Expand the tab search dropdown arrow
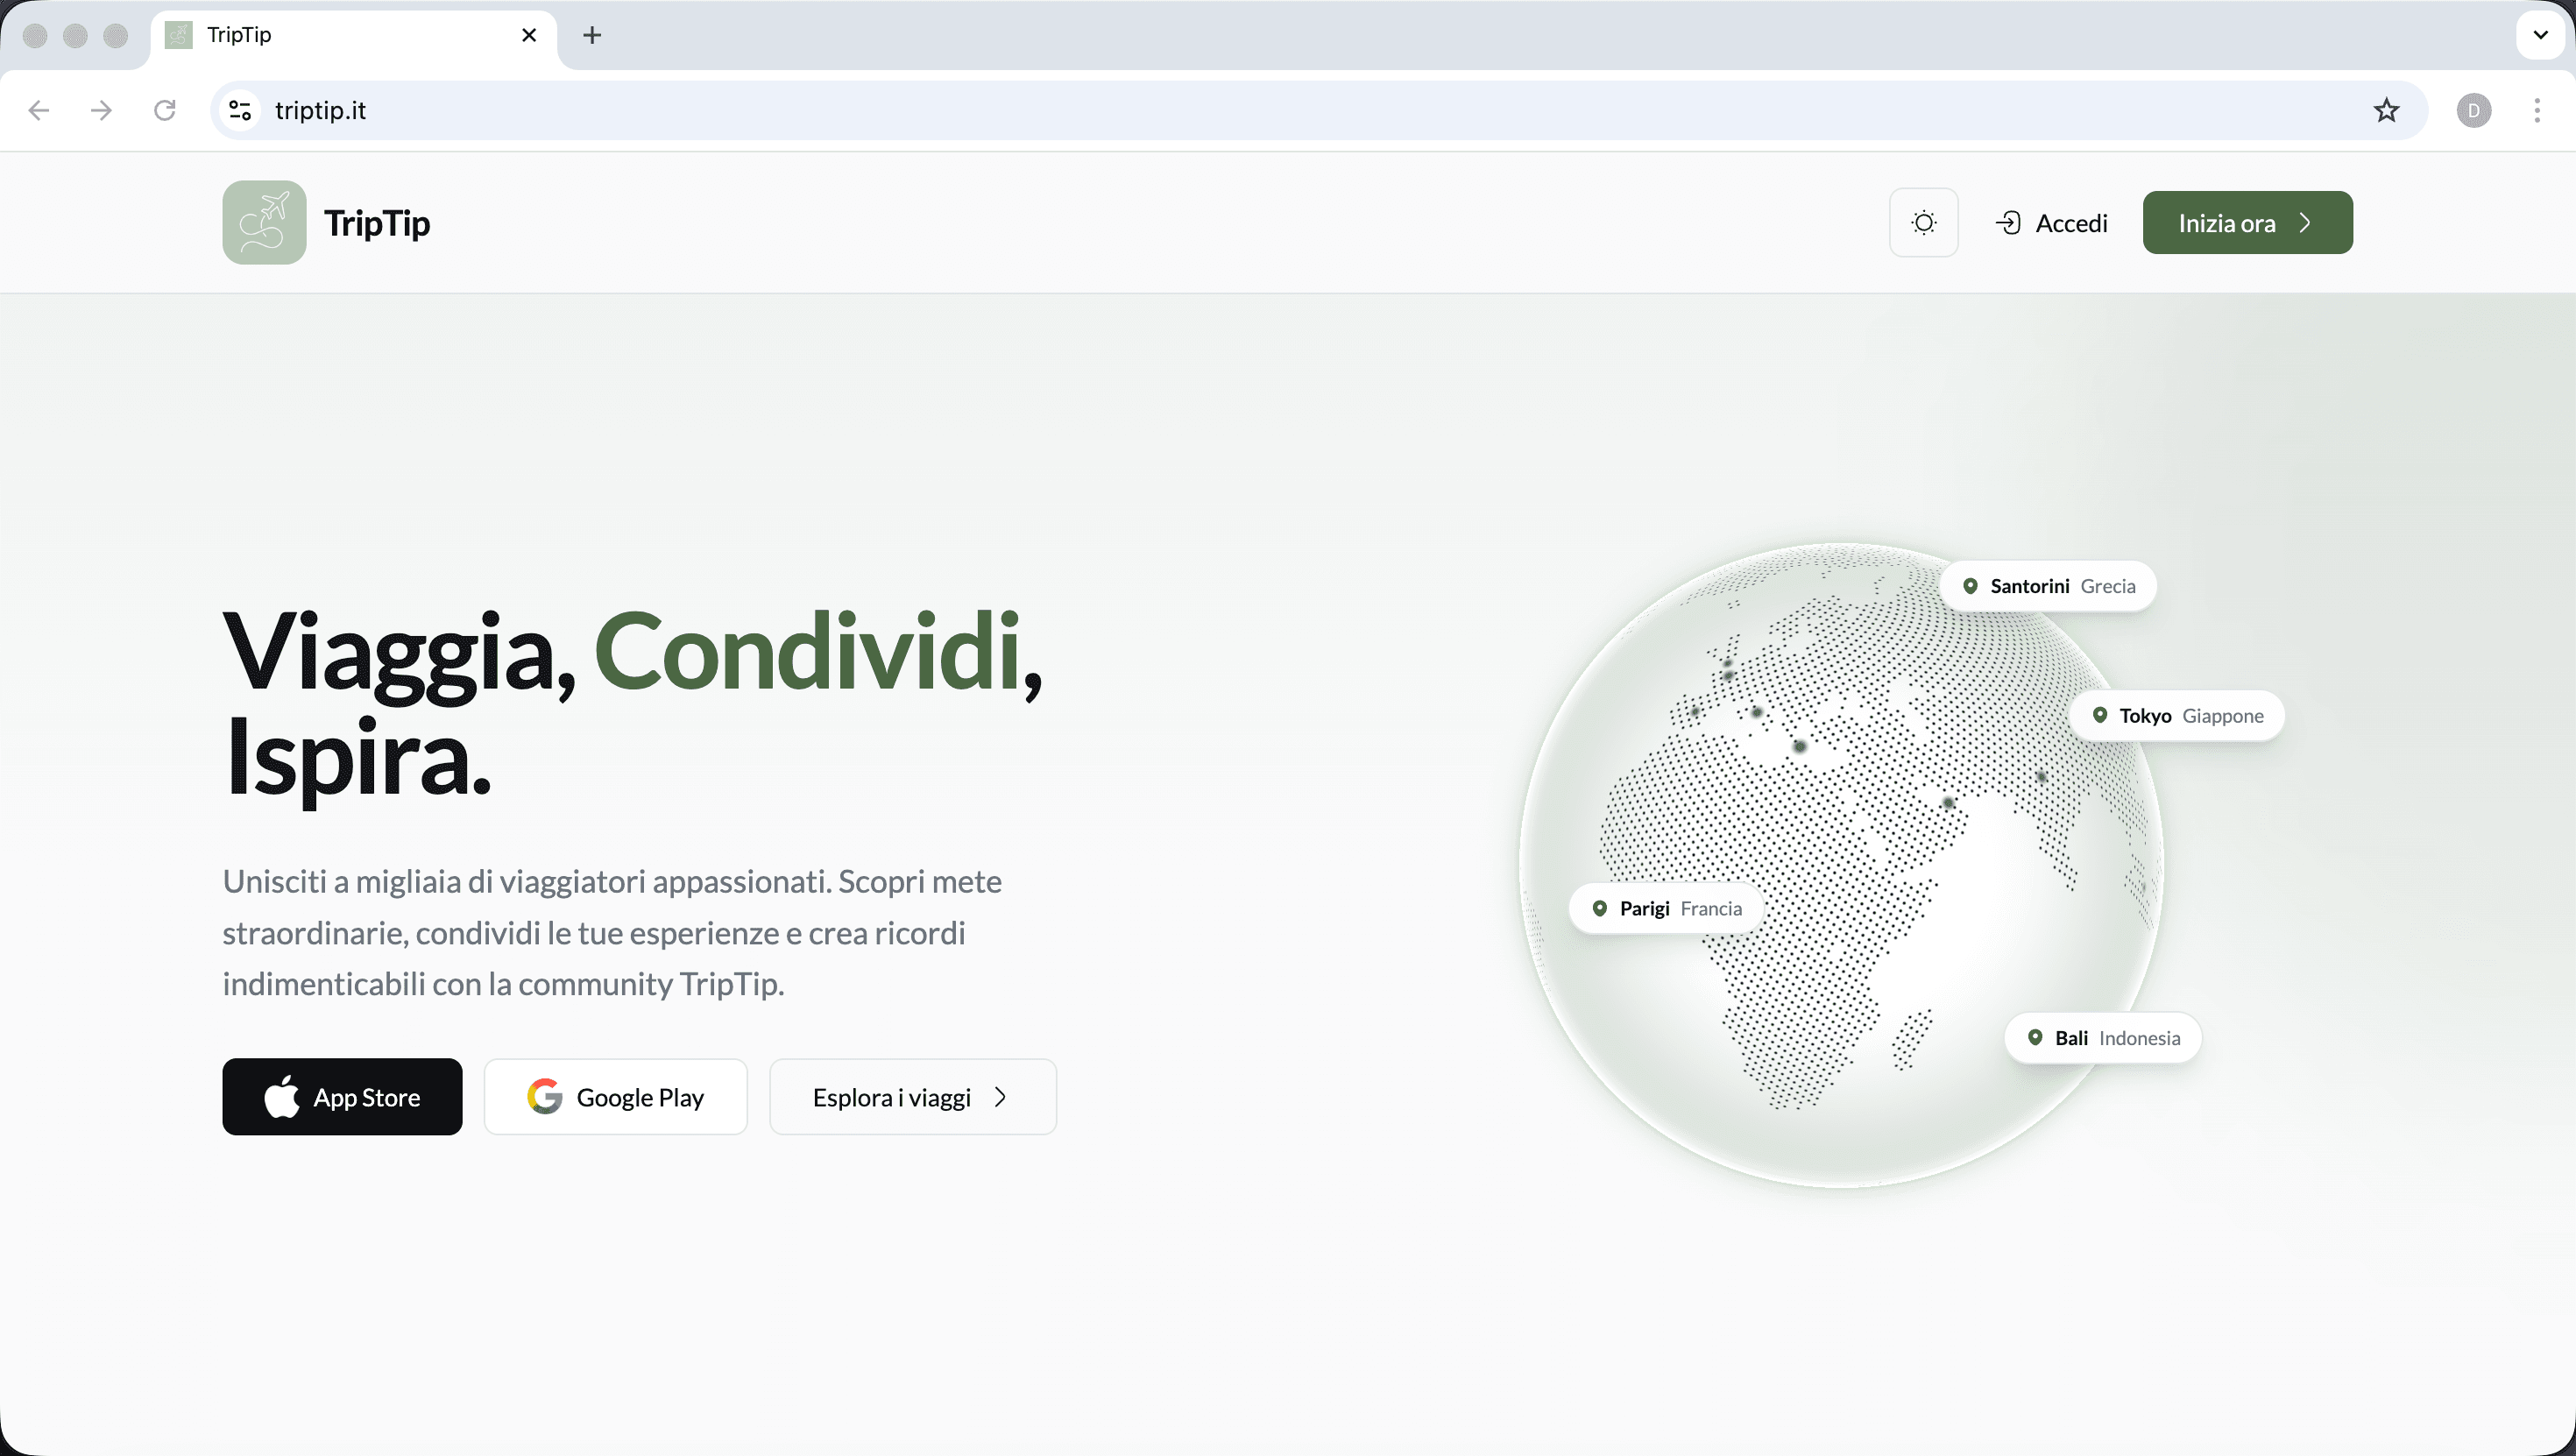 (x=2540, y=35)
